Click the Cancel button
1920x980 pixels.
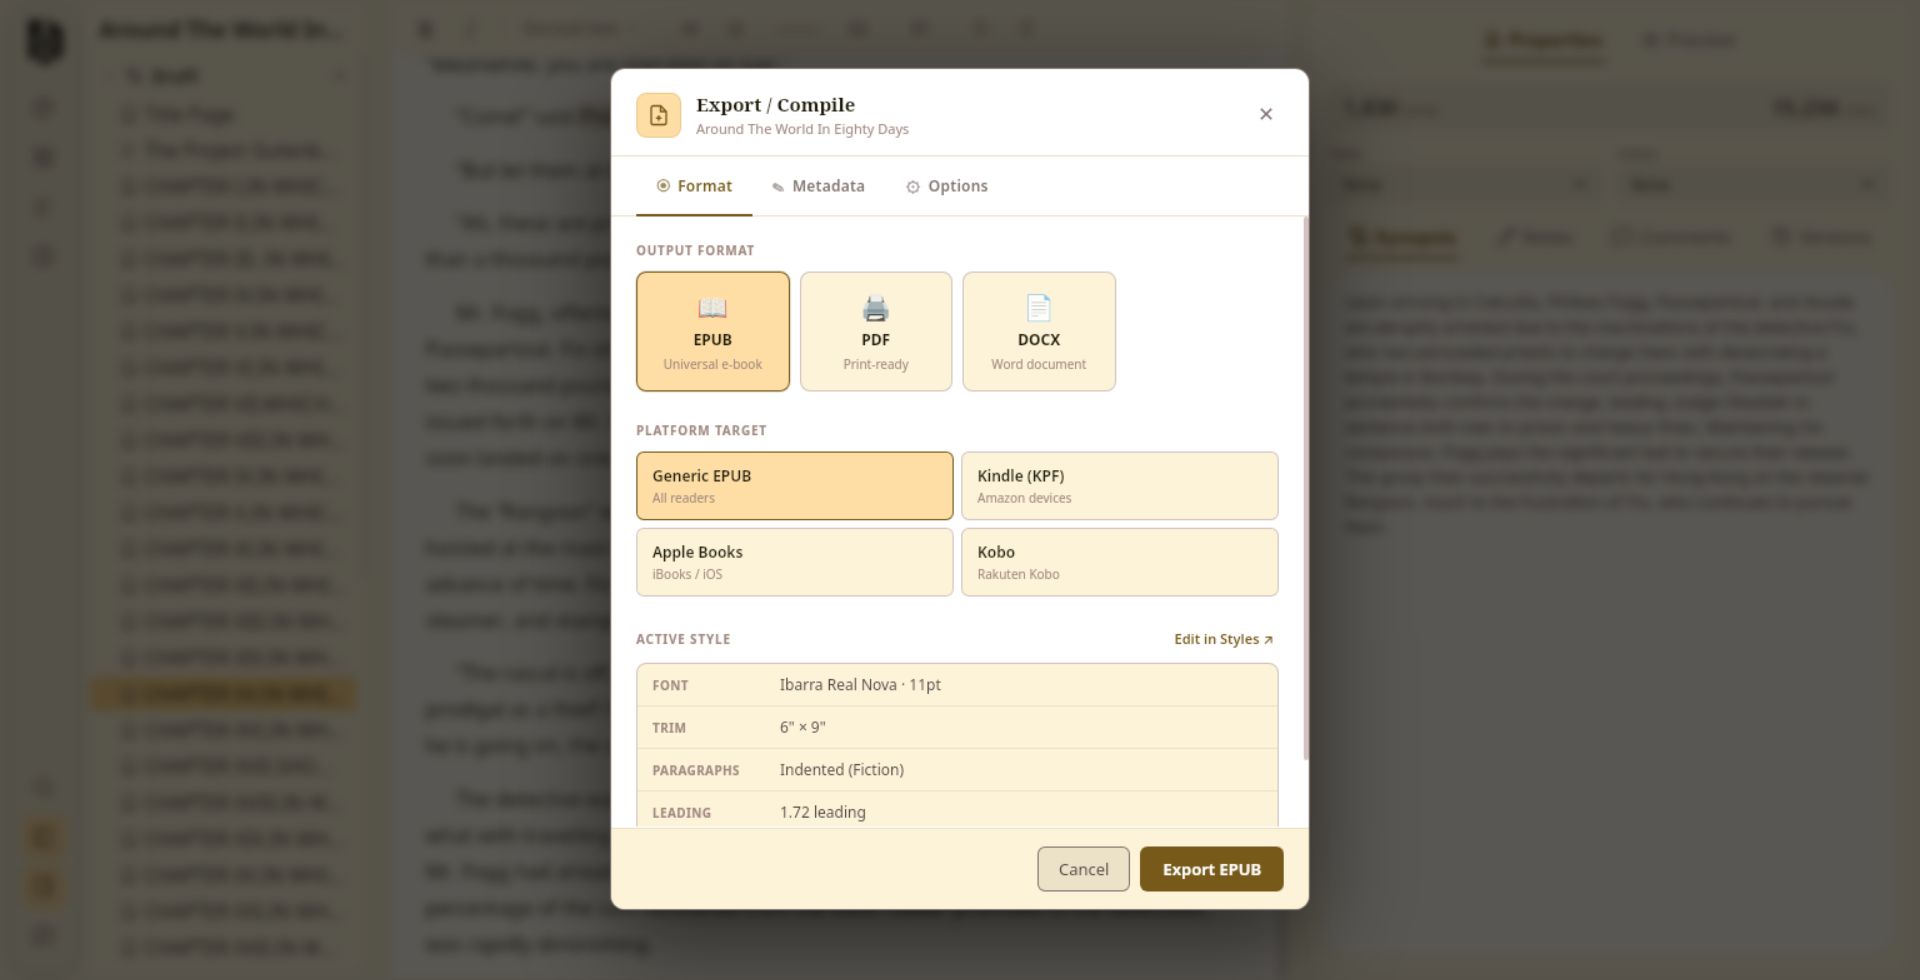click(x=1084, y=869)
